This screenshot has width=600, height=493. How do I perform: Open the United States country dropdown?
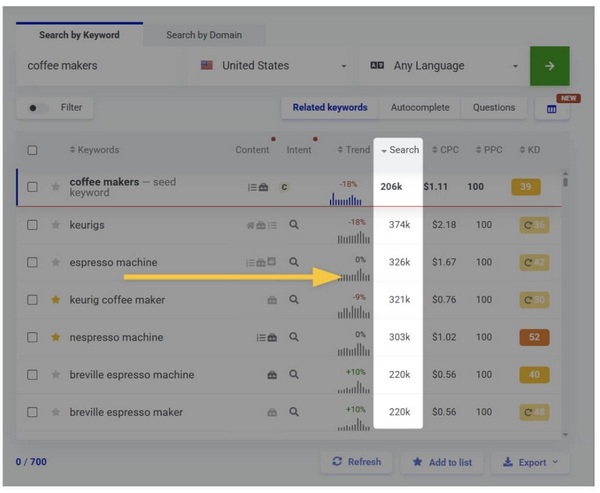pyautogui.click(x=273, y=66)
